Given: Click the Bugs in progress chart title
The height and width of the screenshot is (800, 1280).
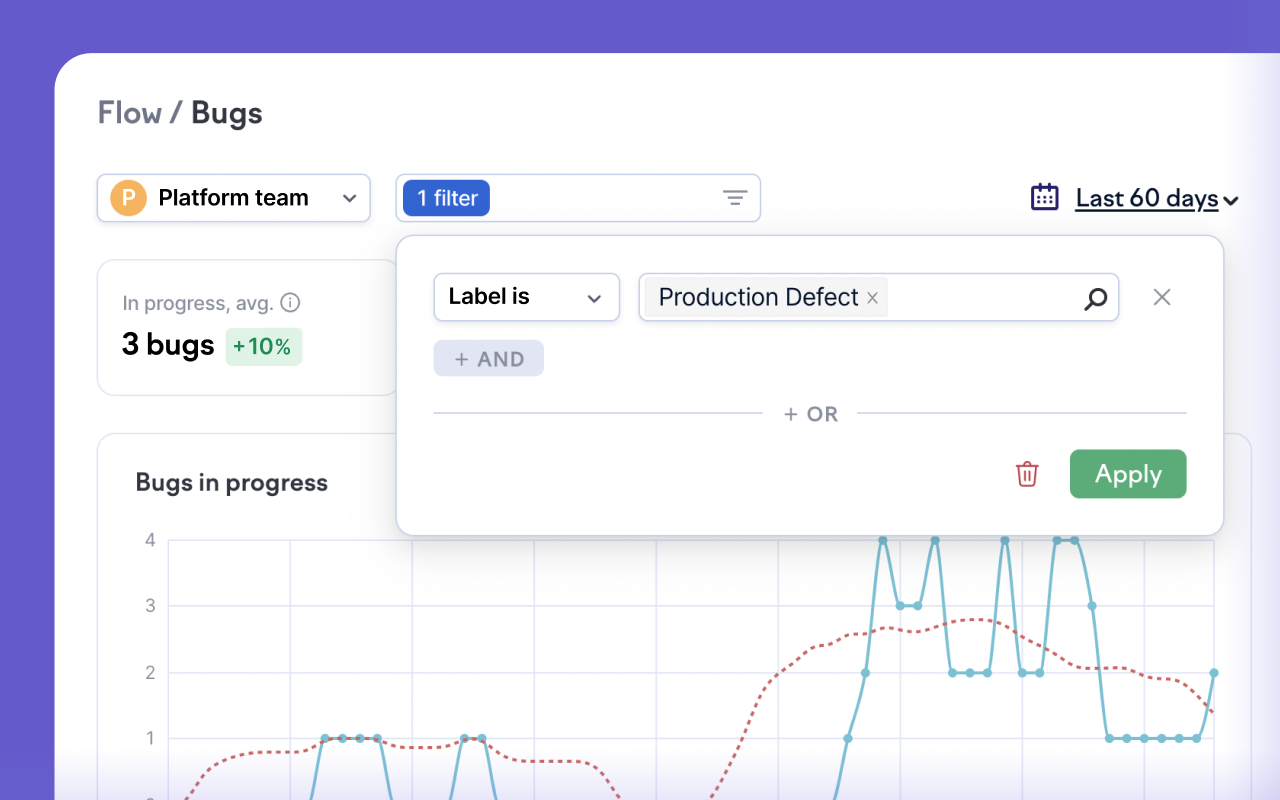Looking at the screenshot, I should [x=231, y=483].
